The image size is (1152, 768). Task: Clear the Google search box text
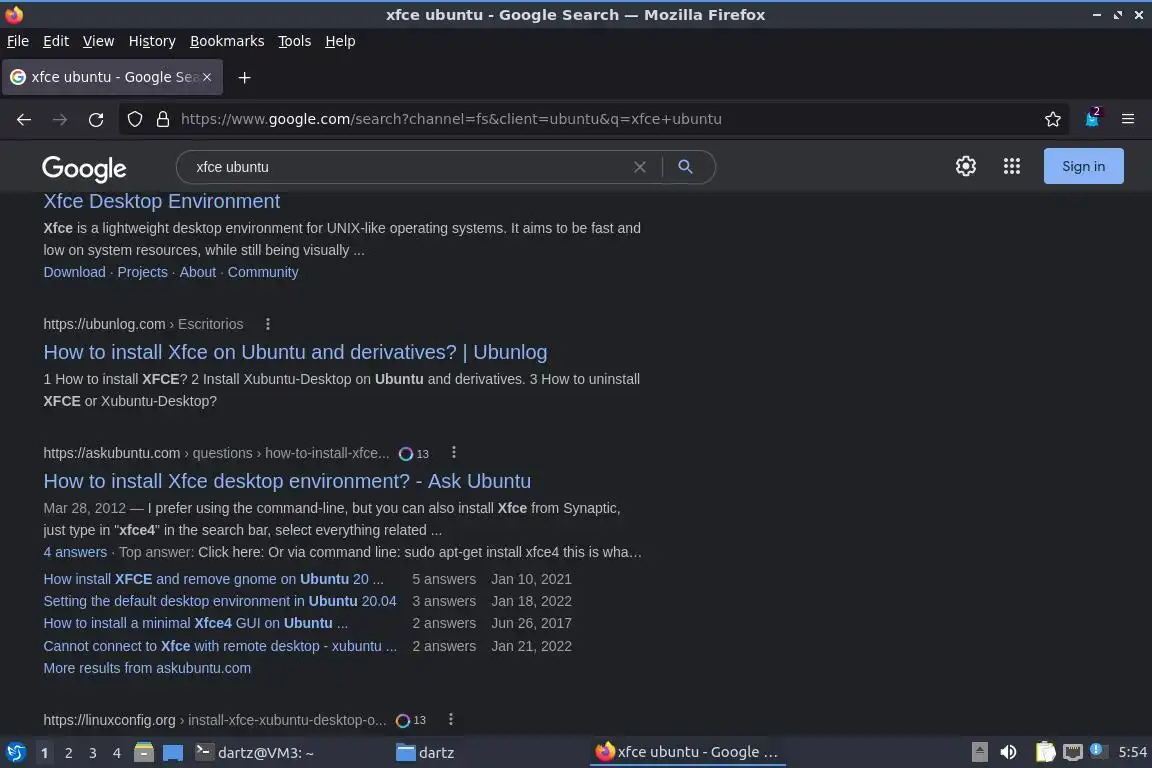point(640,167)
